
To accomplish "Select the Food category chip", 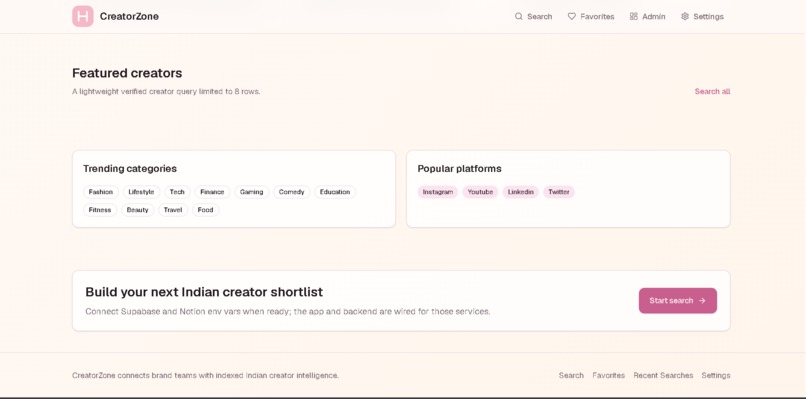I will 205,210.
